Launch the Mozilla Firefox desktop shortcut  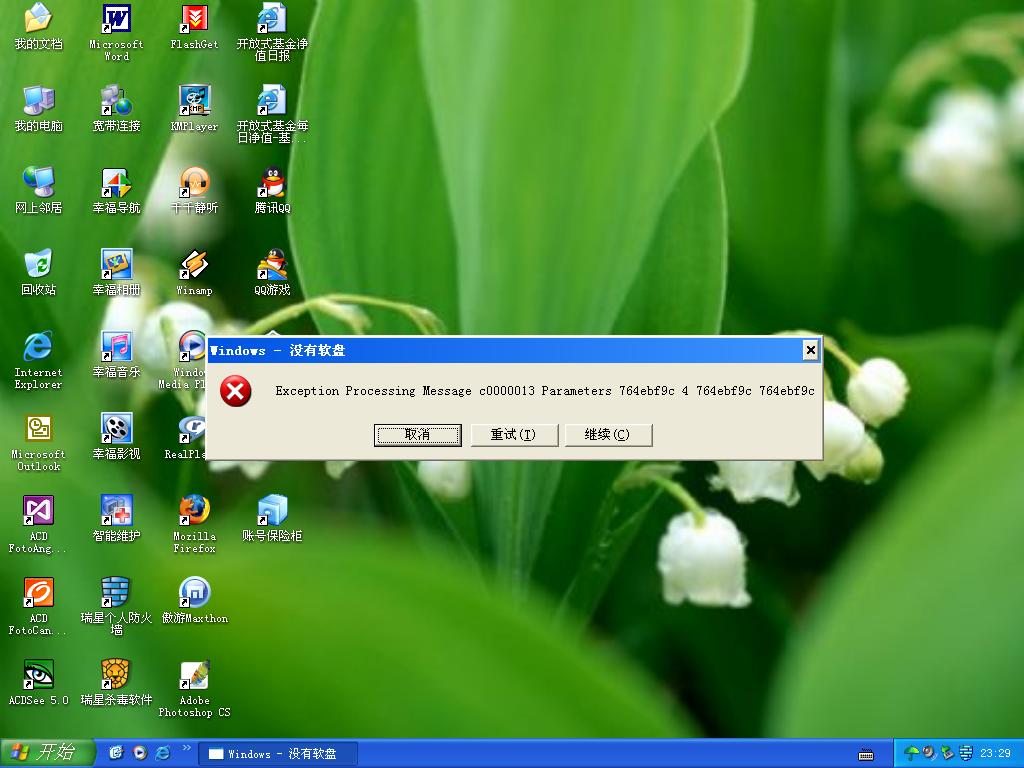click(x=194, y=524)
